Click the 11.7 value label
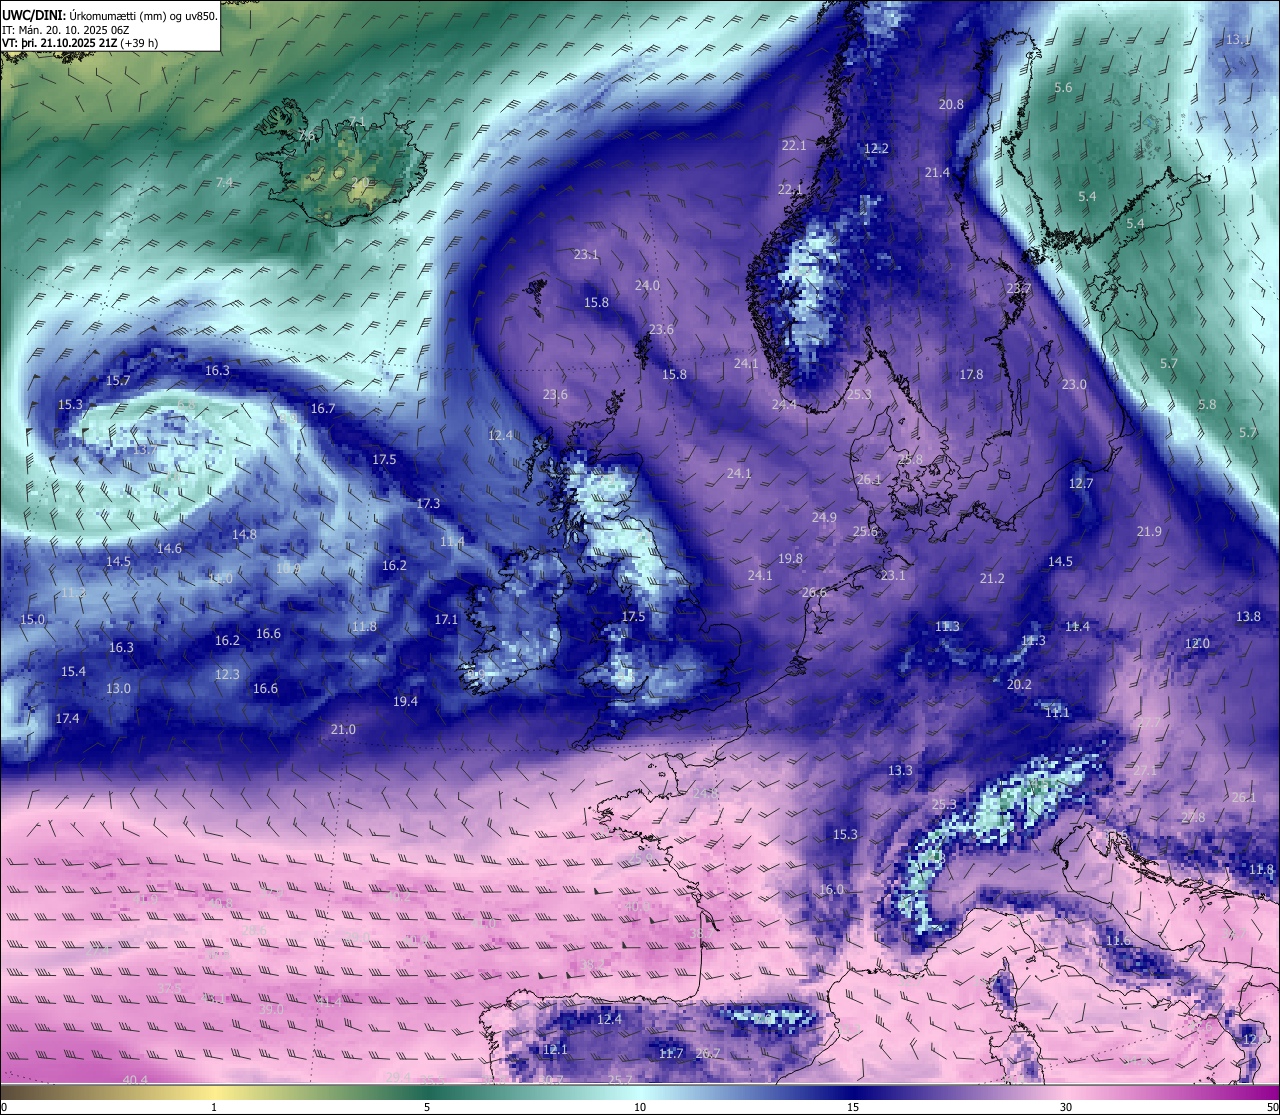The width and height of the screenshot is (1280, 1115). click(671, 1053)
